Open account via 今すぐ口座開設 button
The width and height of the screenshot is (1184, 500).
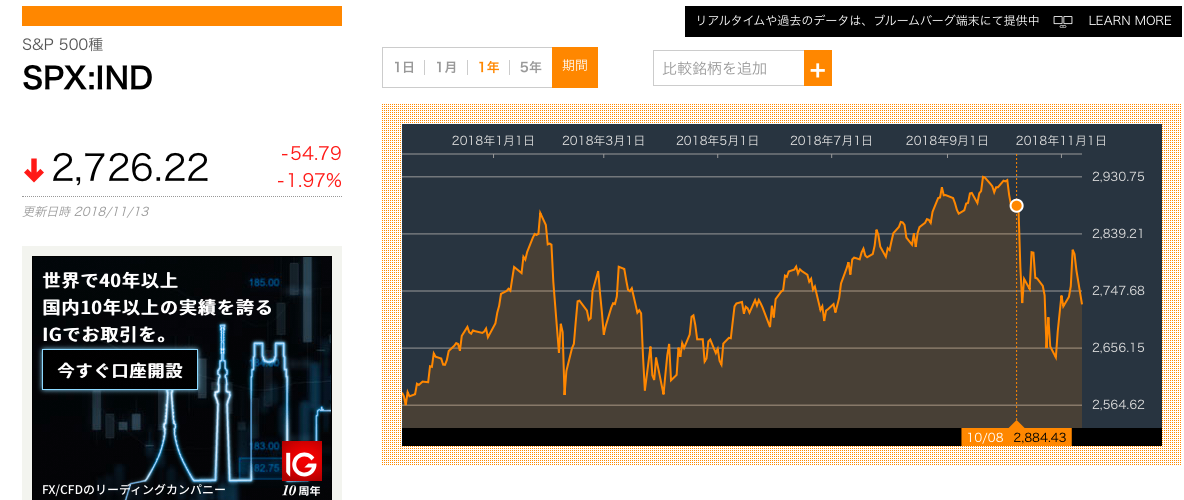120,369
